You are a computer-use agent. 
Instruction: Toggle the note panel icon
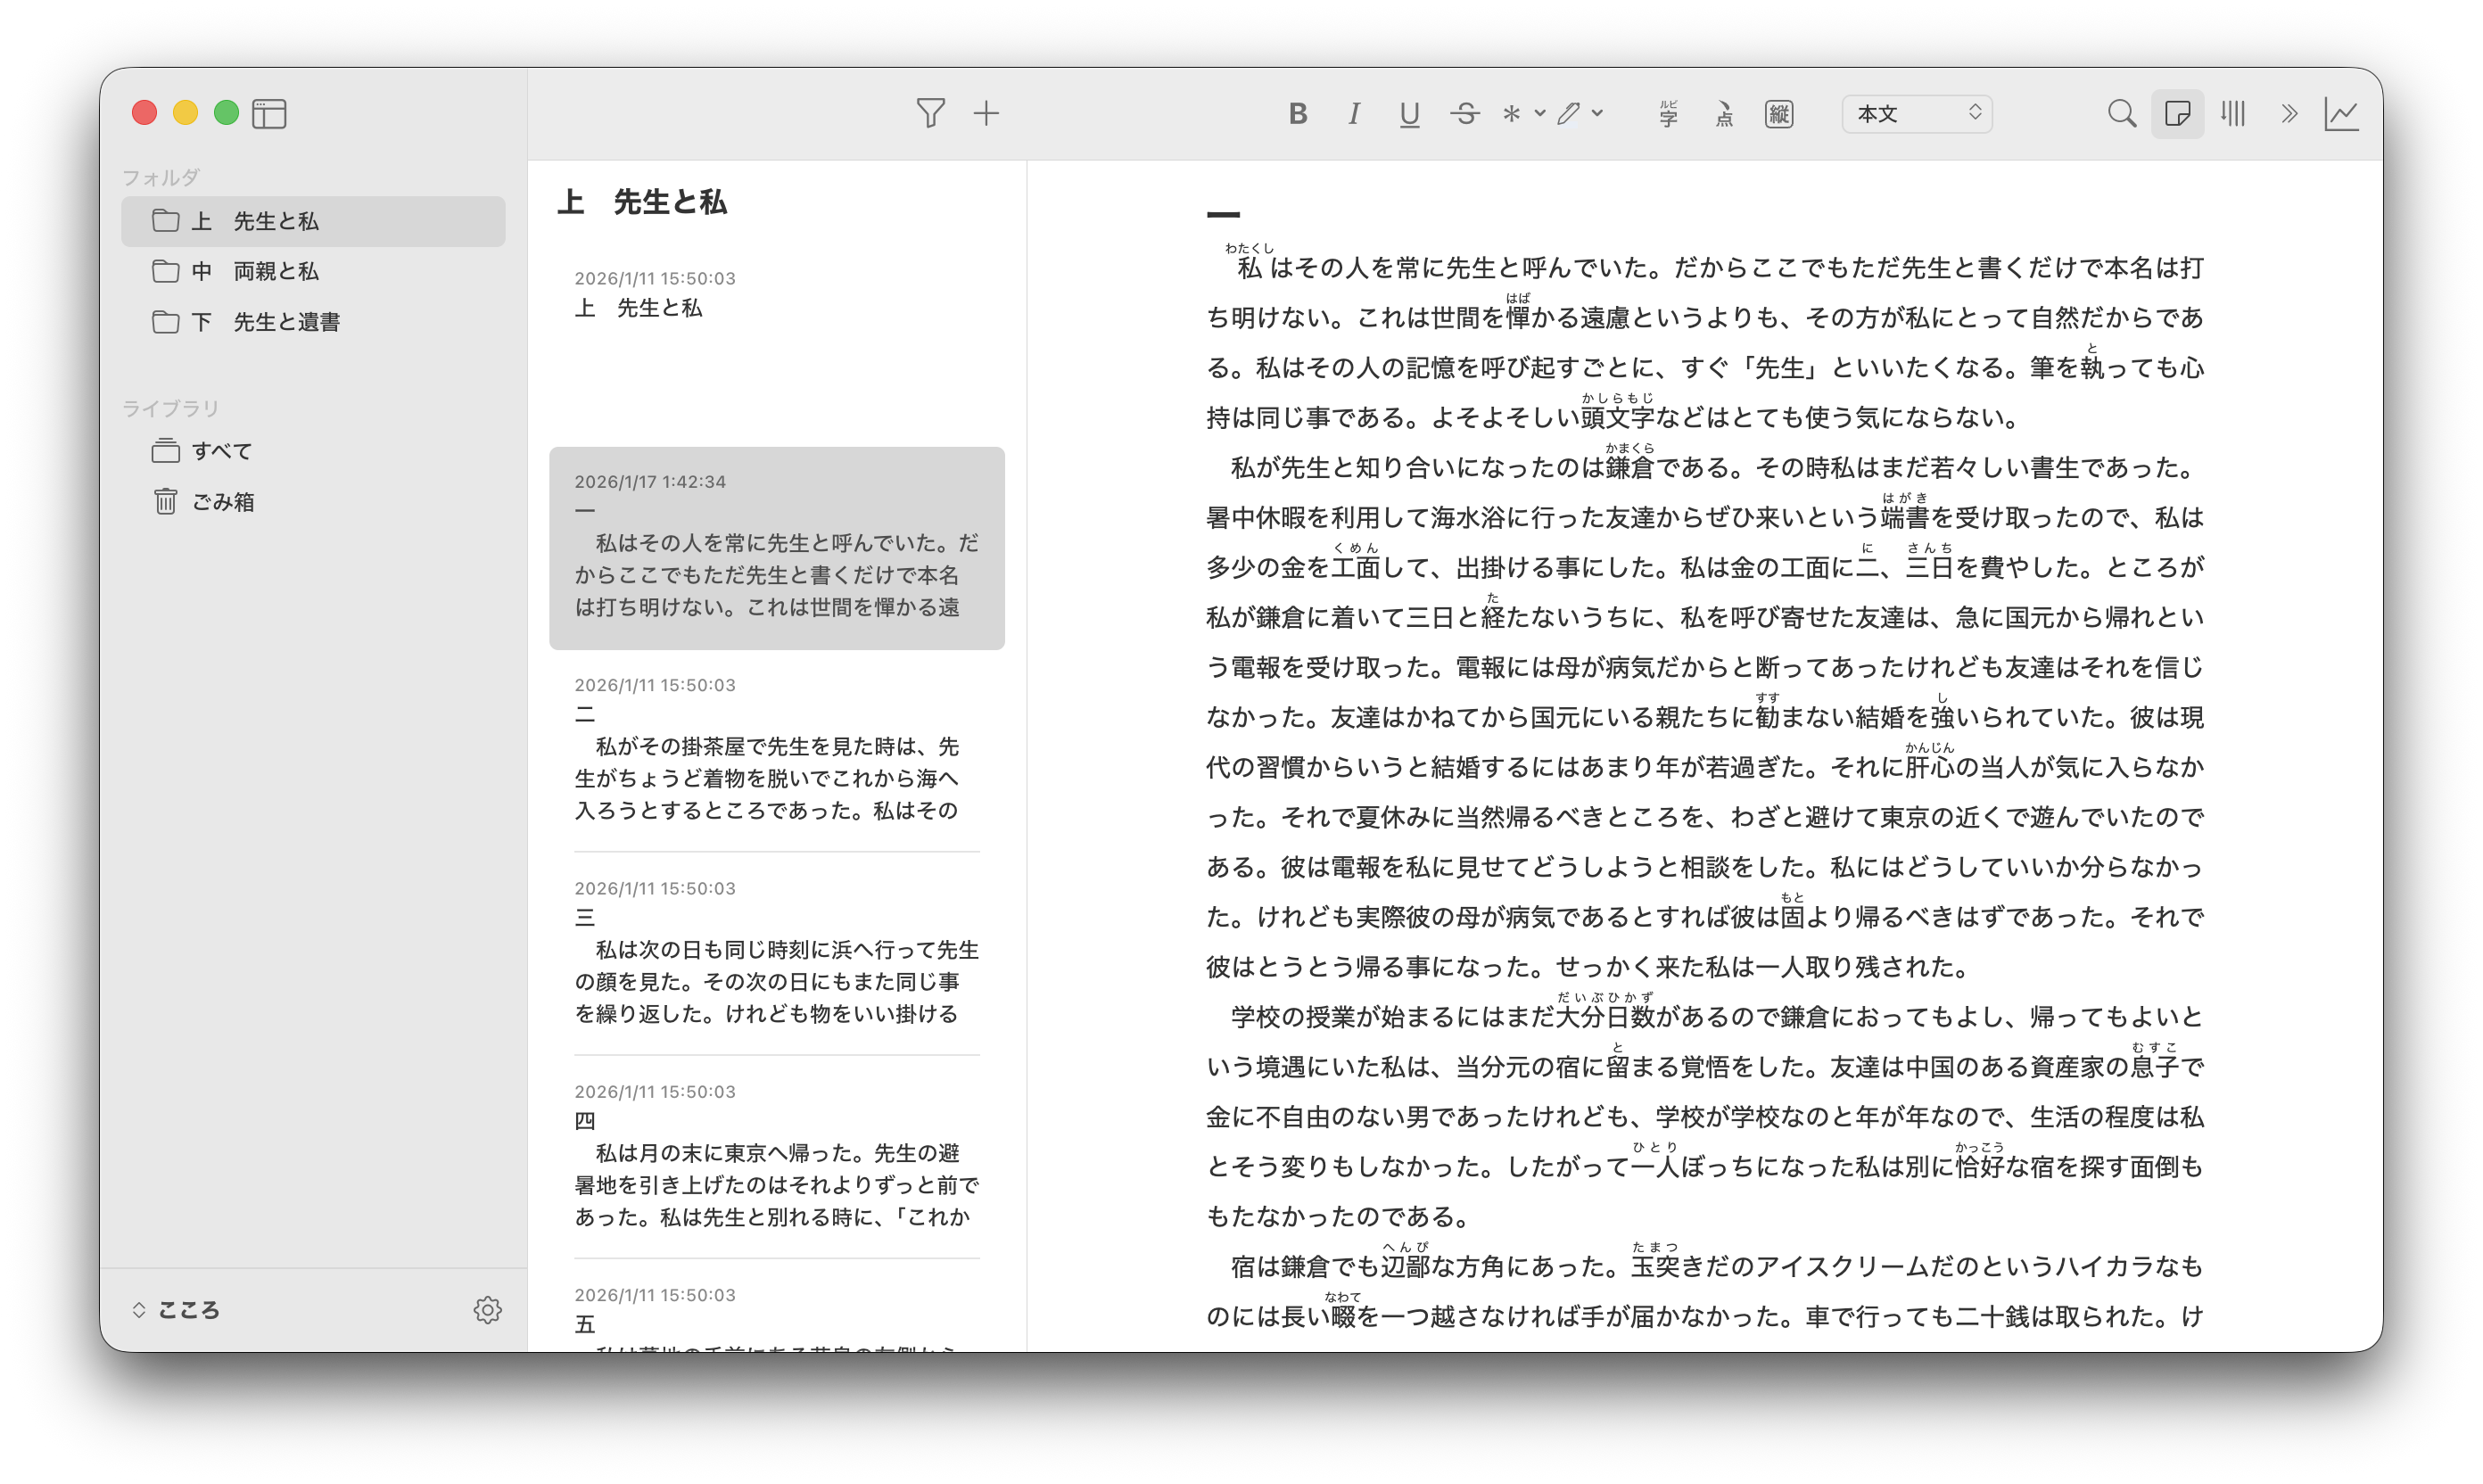(2177, 114)
